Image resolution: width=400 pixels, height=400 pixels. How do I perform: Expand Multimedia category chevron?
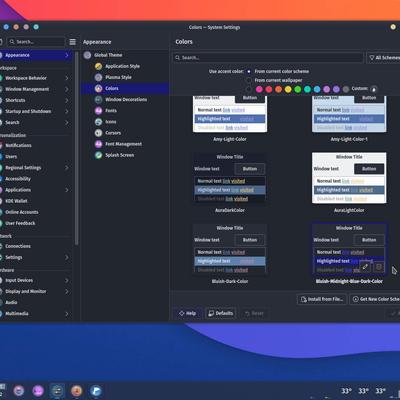(x=67, y=314)
